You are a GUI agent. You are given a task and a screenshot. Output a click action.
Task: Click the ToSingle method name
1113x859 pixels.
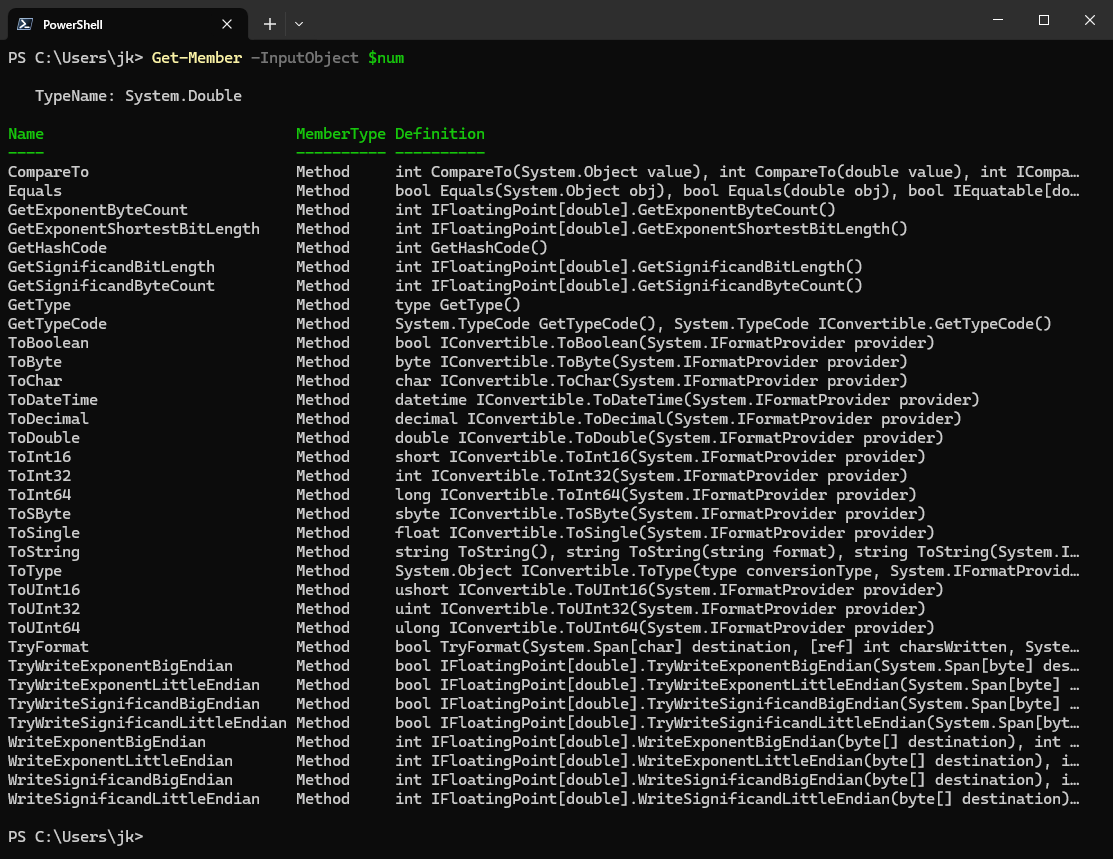click(x=44, y=533)
